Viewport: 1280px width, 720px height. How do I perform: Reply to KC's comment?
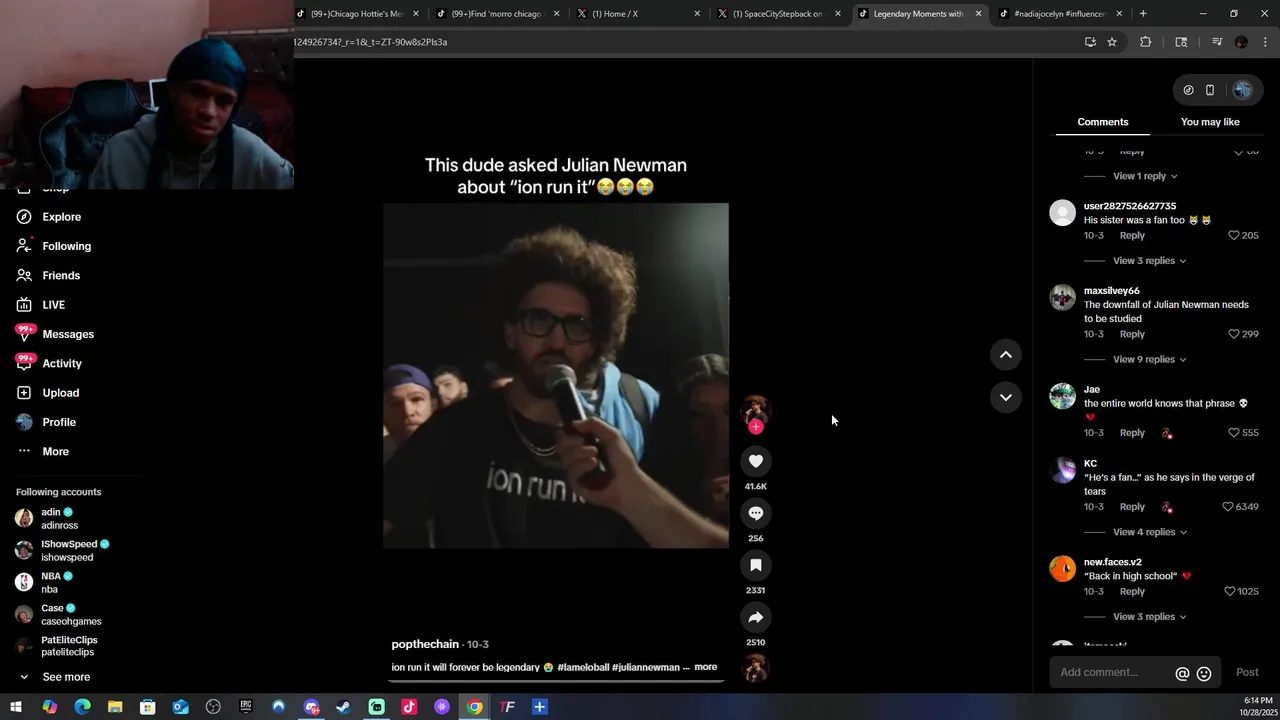(1132, 507)
